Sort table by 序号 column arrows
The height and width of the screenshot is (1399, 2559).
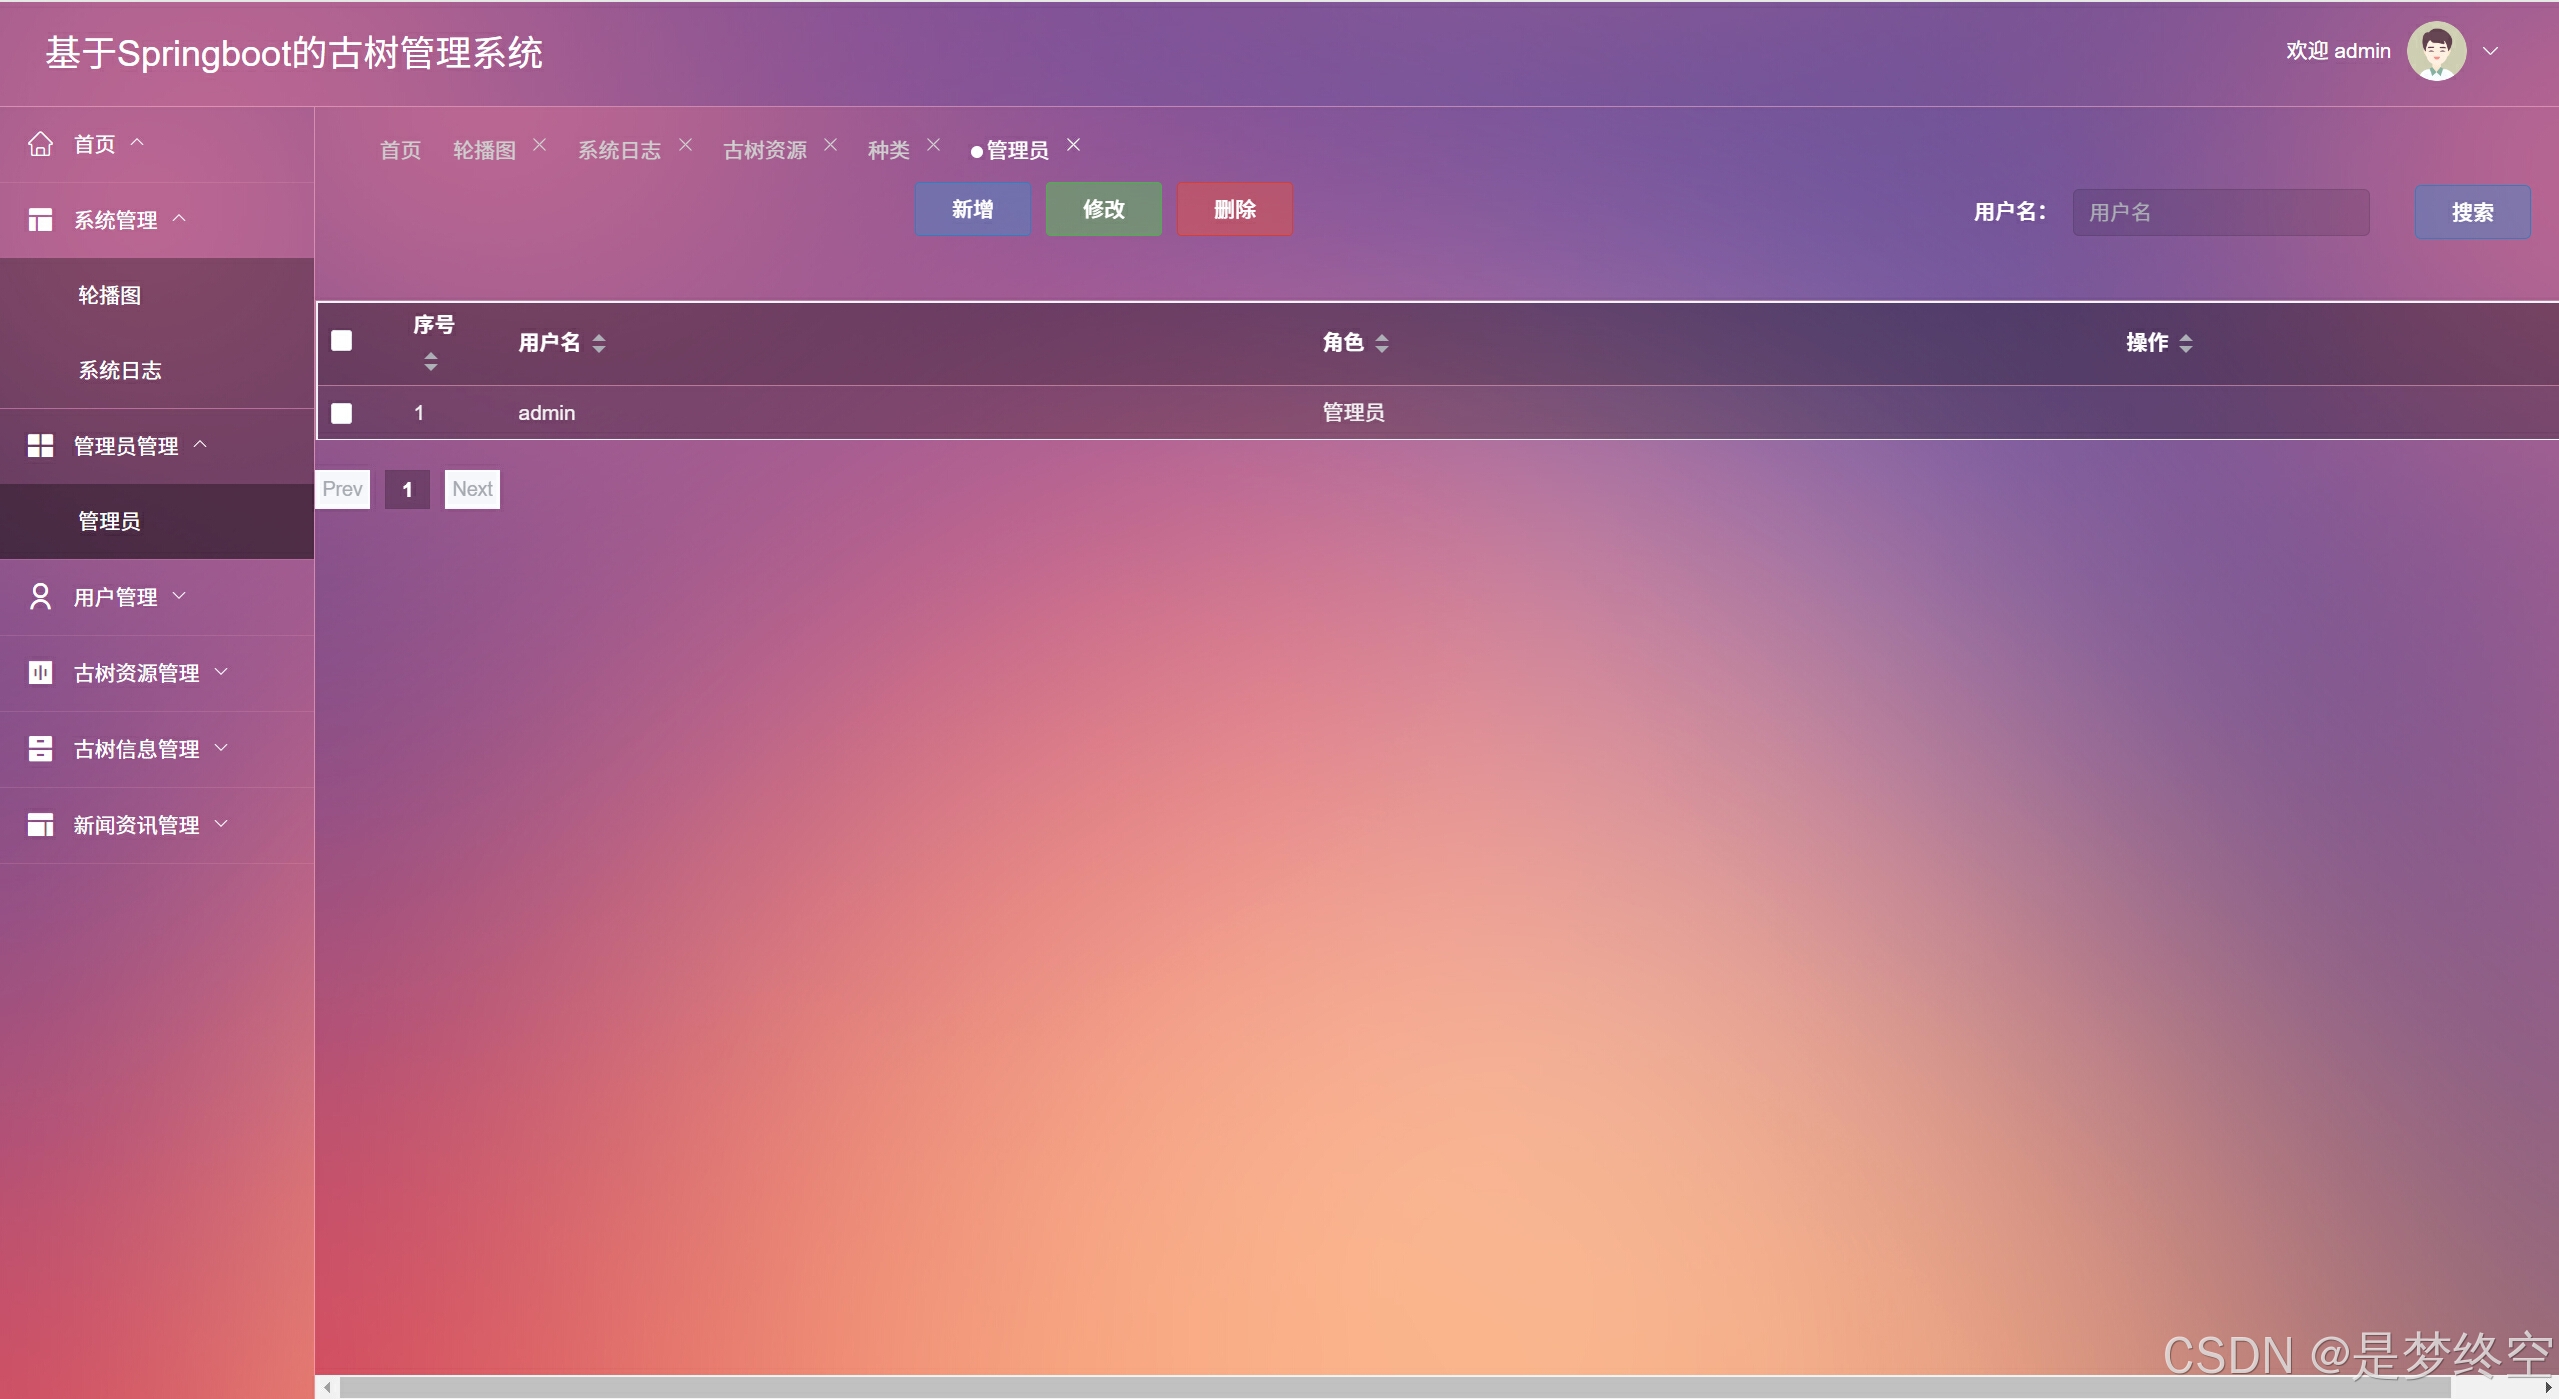point(430,362)
